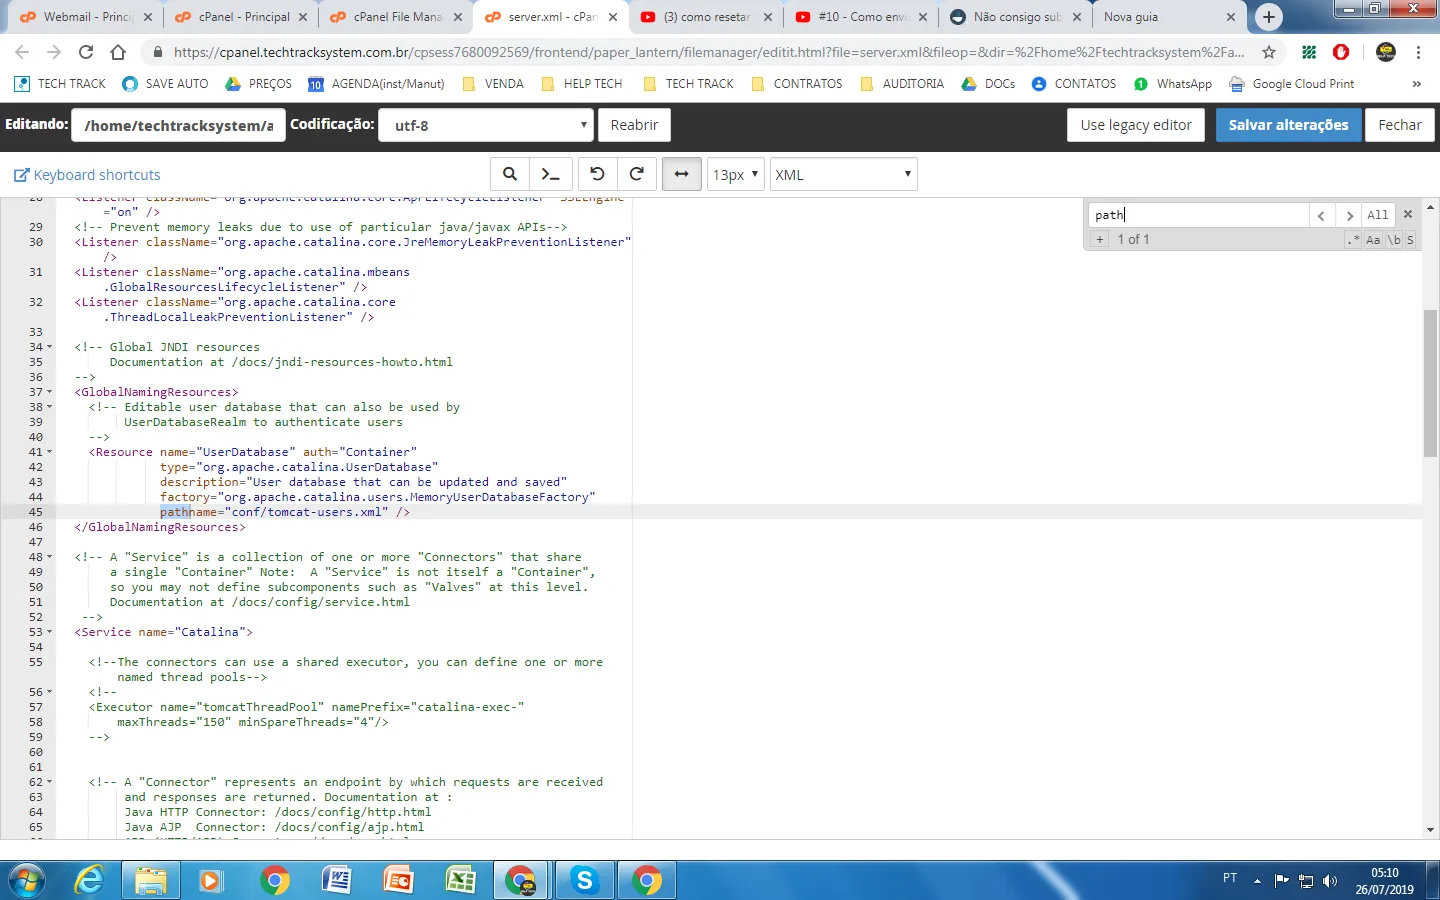Collapse the Service fold at line 53
1440x900 pixels.
point(50,632)
